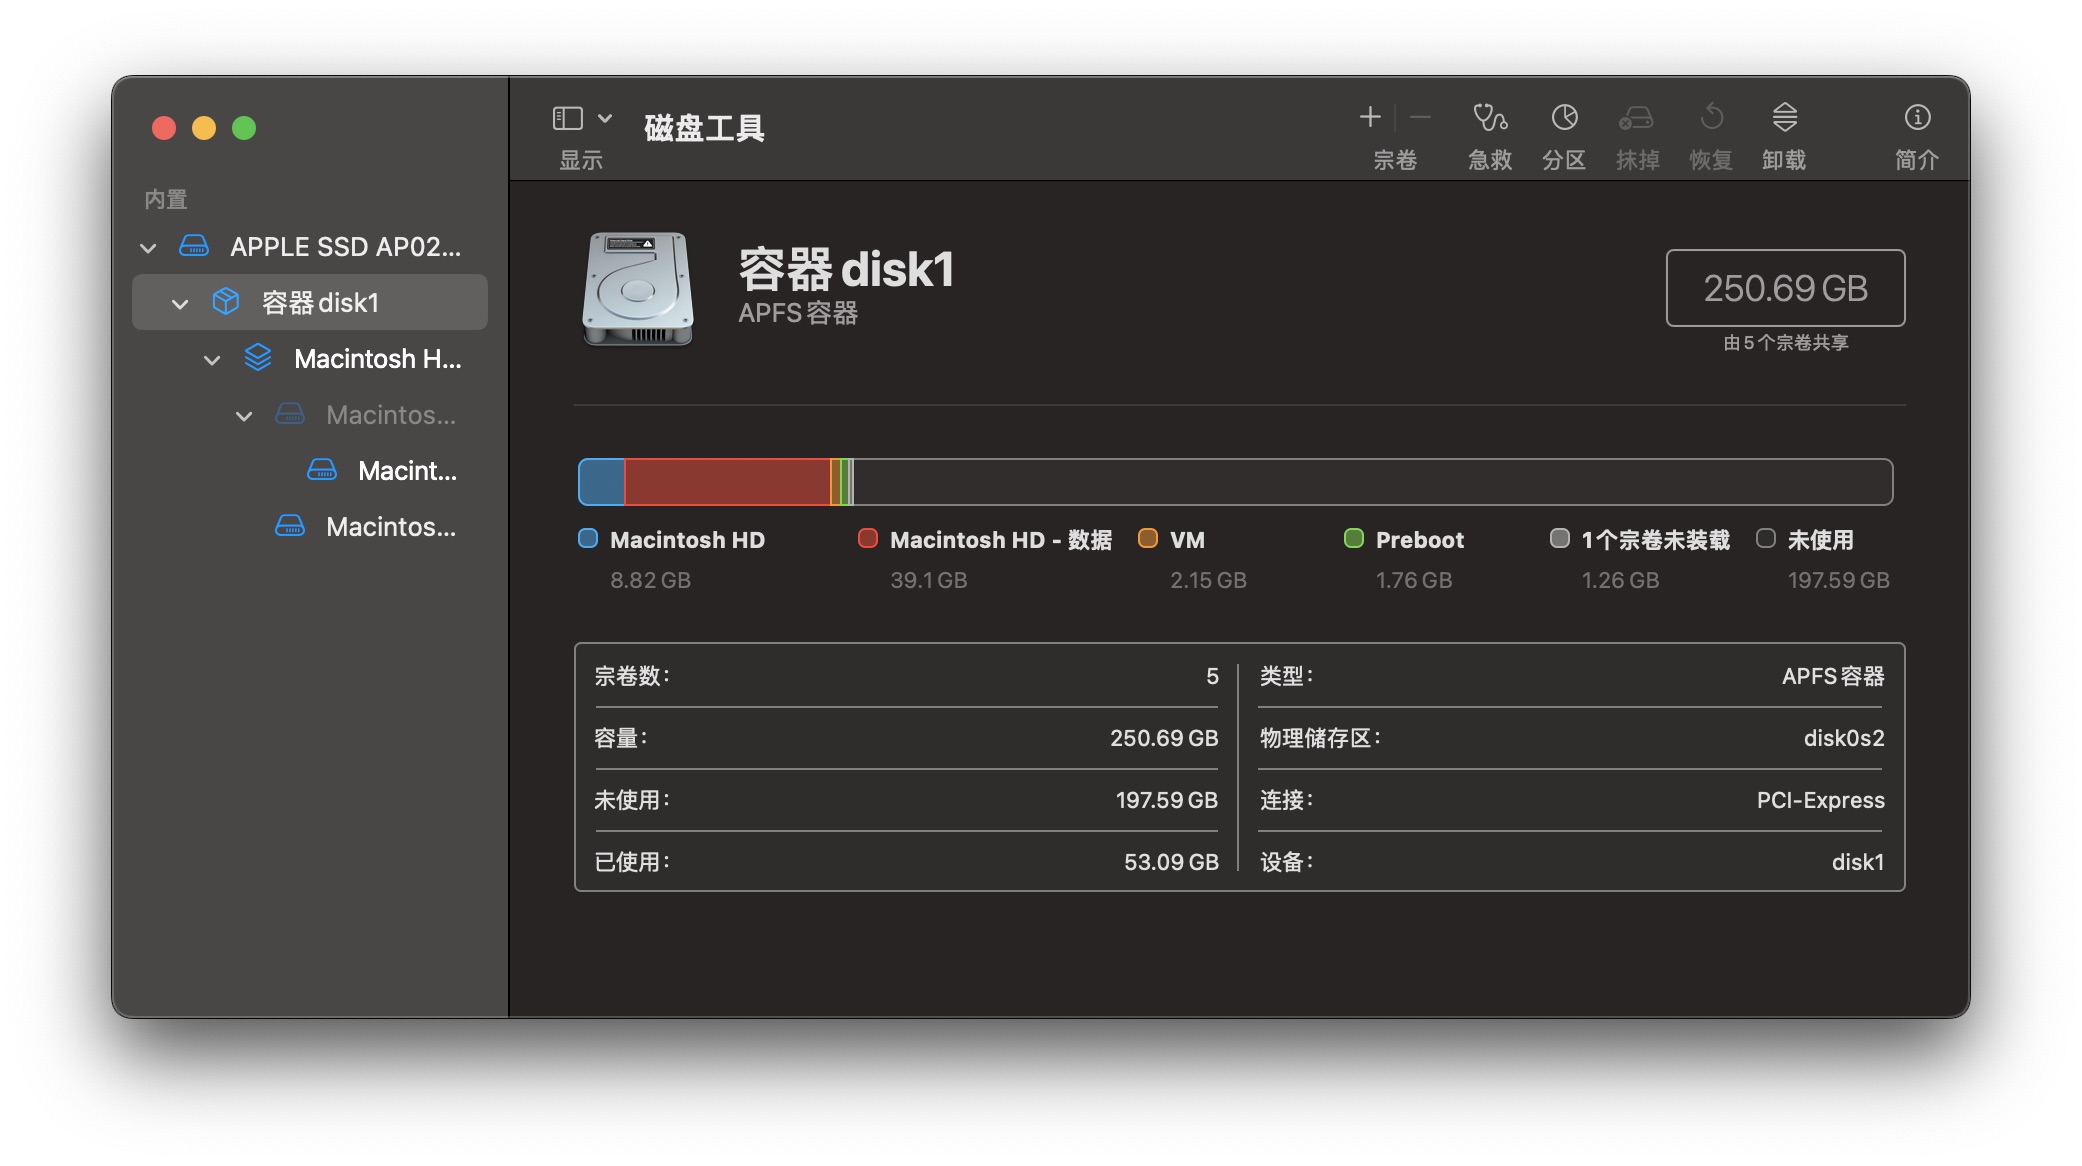
Task: Click the Restore (恢复) arrow icon
Action: click(1711, 118)
